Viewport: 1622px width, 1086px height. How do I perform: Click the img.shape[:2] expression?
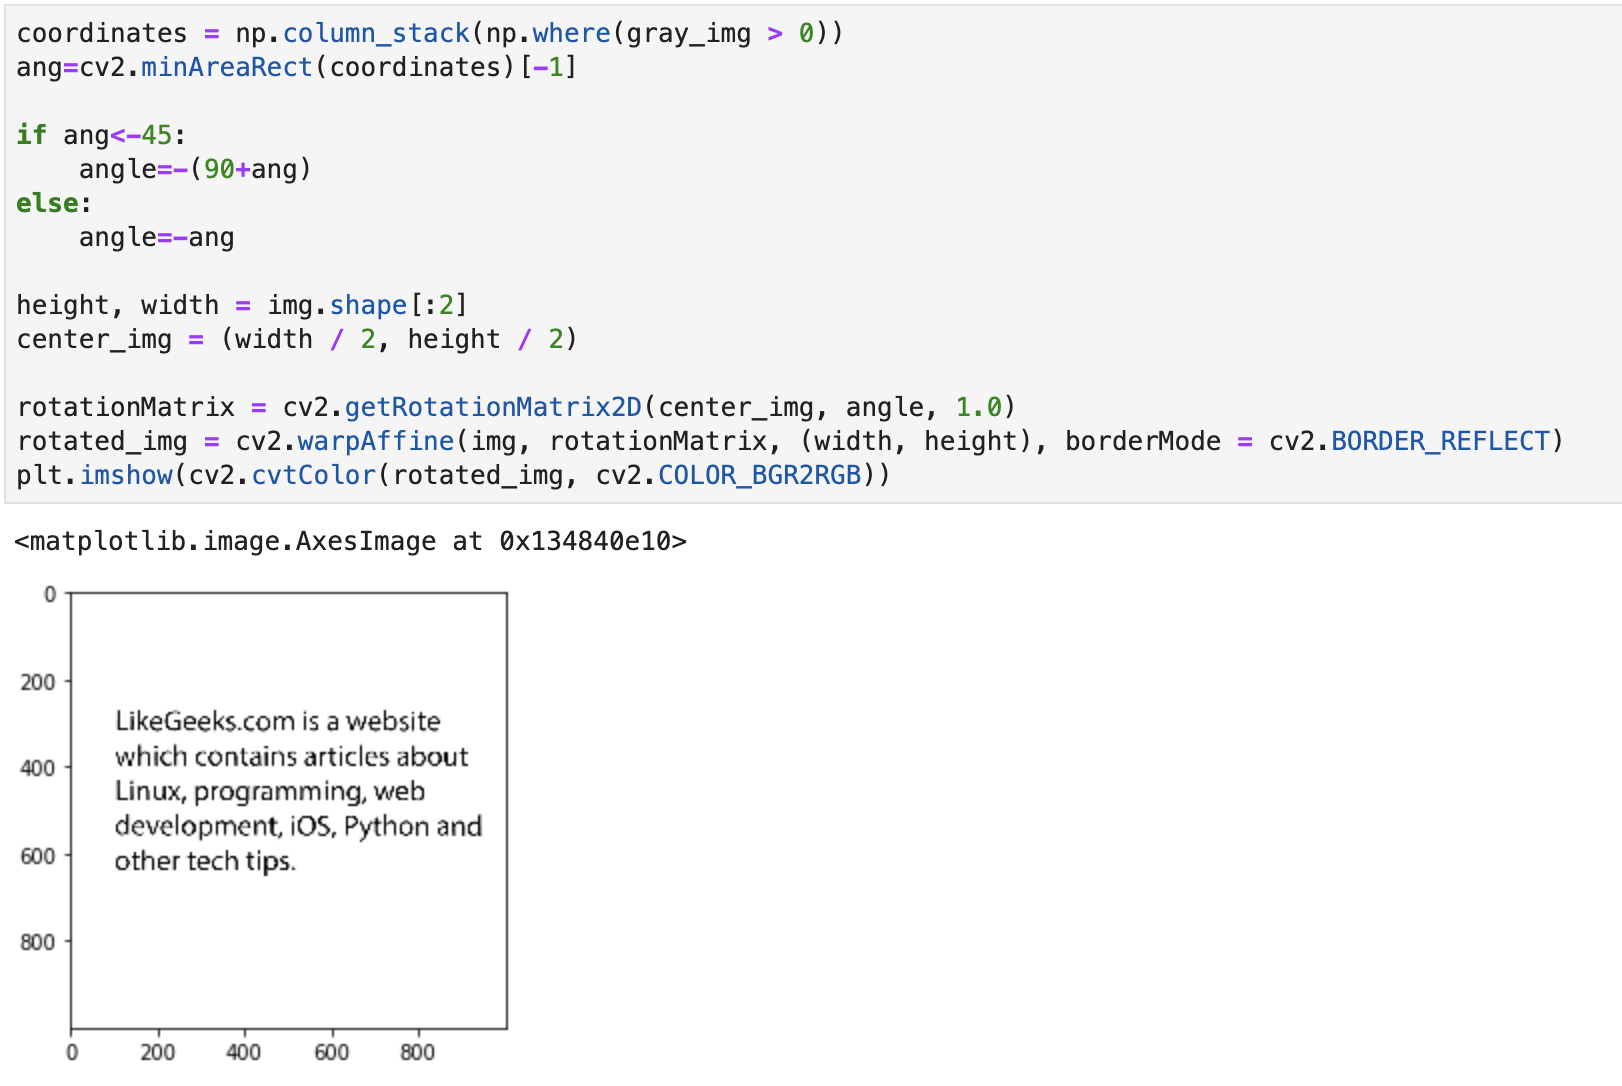pyautogui.click(x=367, y=305)
